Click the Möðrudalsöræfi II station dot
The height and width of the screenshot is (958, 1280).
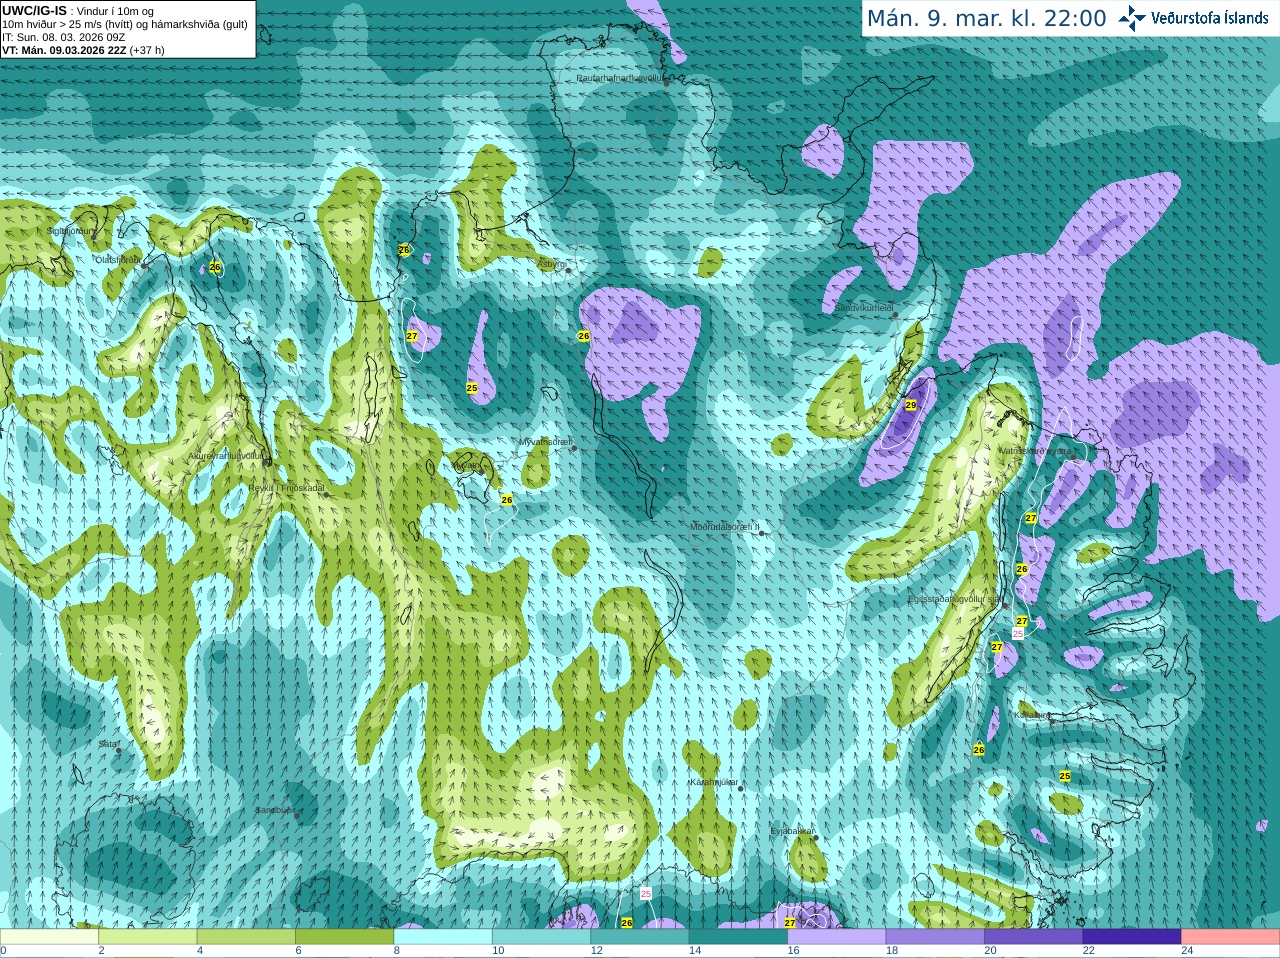(x=762, y=534)
